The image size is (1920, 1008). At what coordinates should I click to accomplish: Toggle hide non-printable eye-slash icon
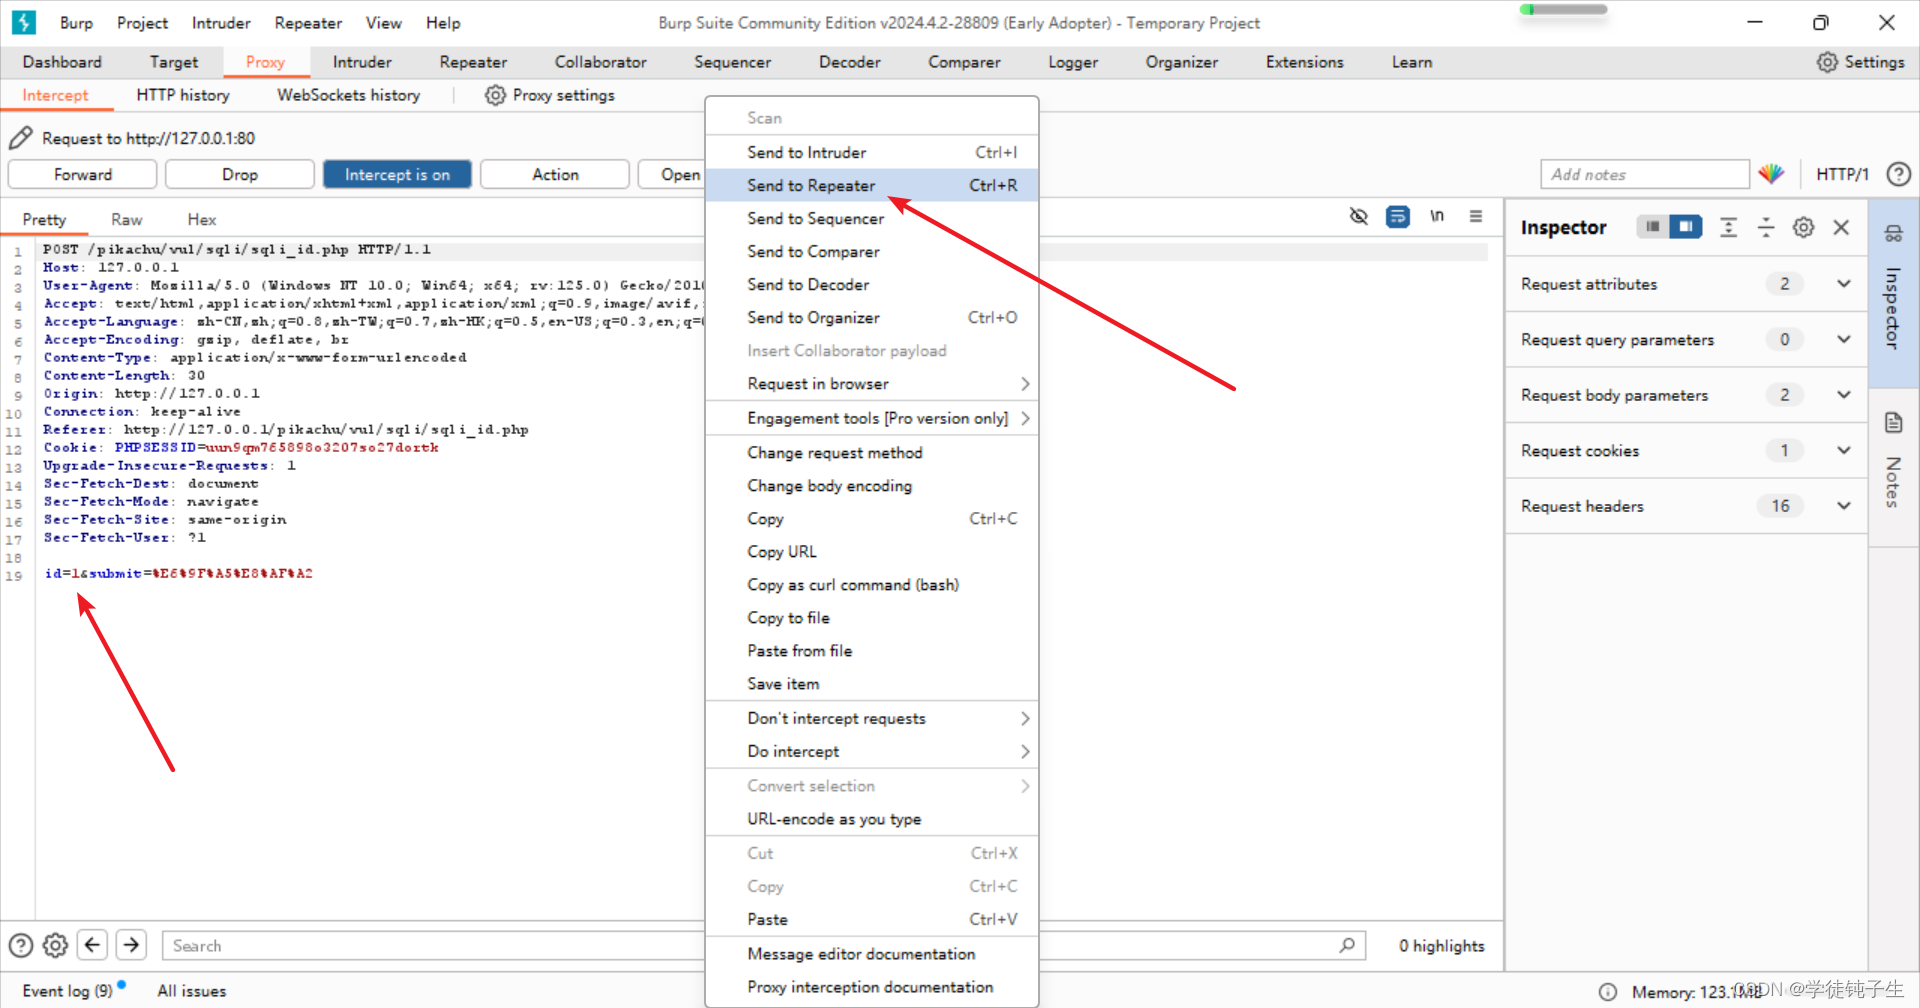coord(1358,216)
